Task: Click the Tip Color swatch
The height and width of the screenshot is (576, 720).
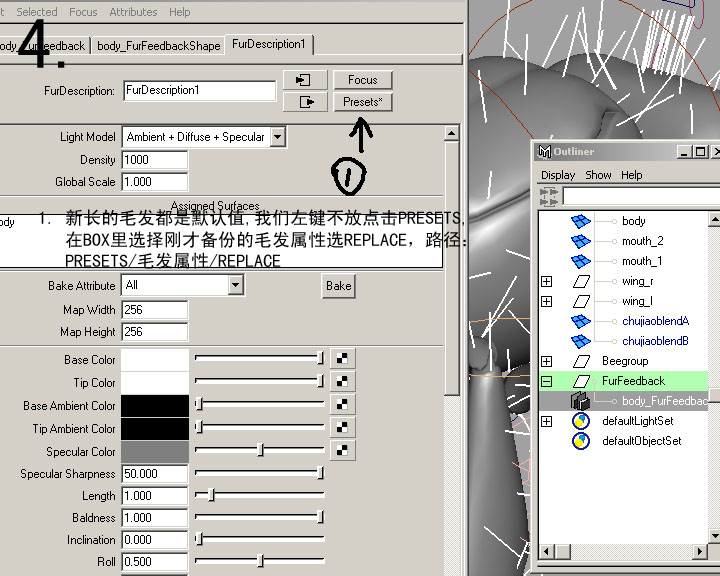Action: (155, 383)
